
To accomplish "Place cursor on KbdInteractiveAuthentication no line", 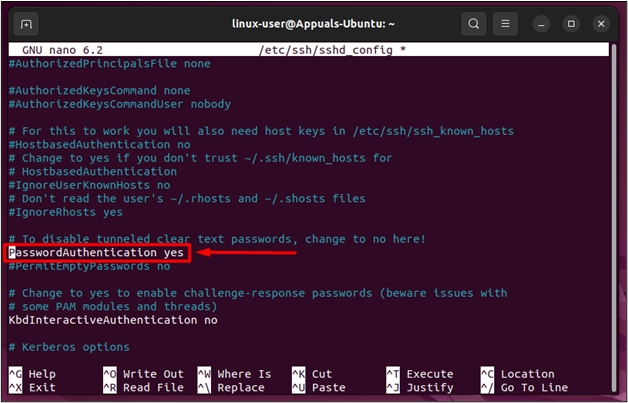I will (113, 320).
